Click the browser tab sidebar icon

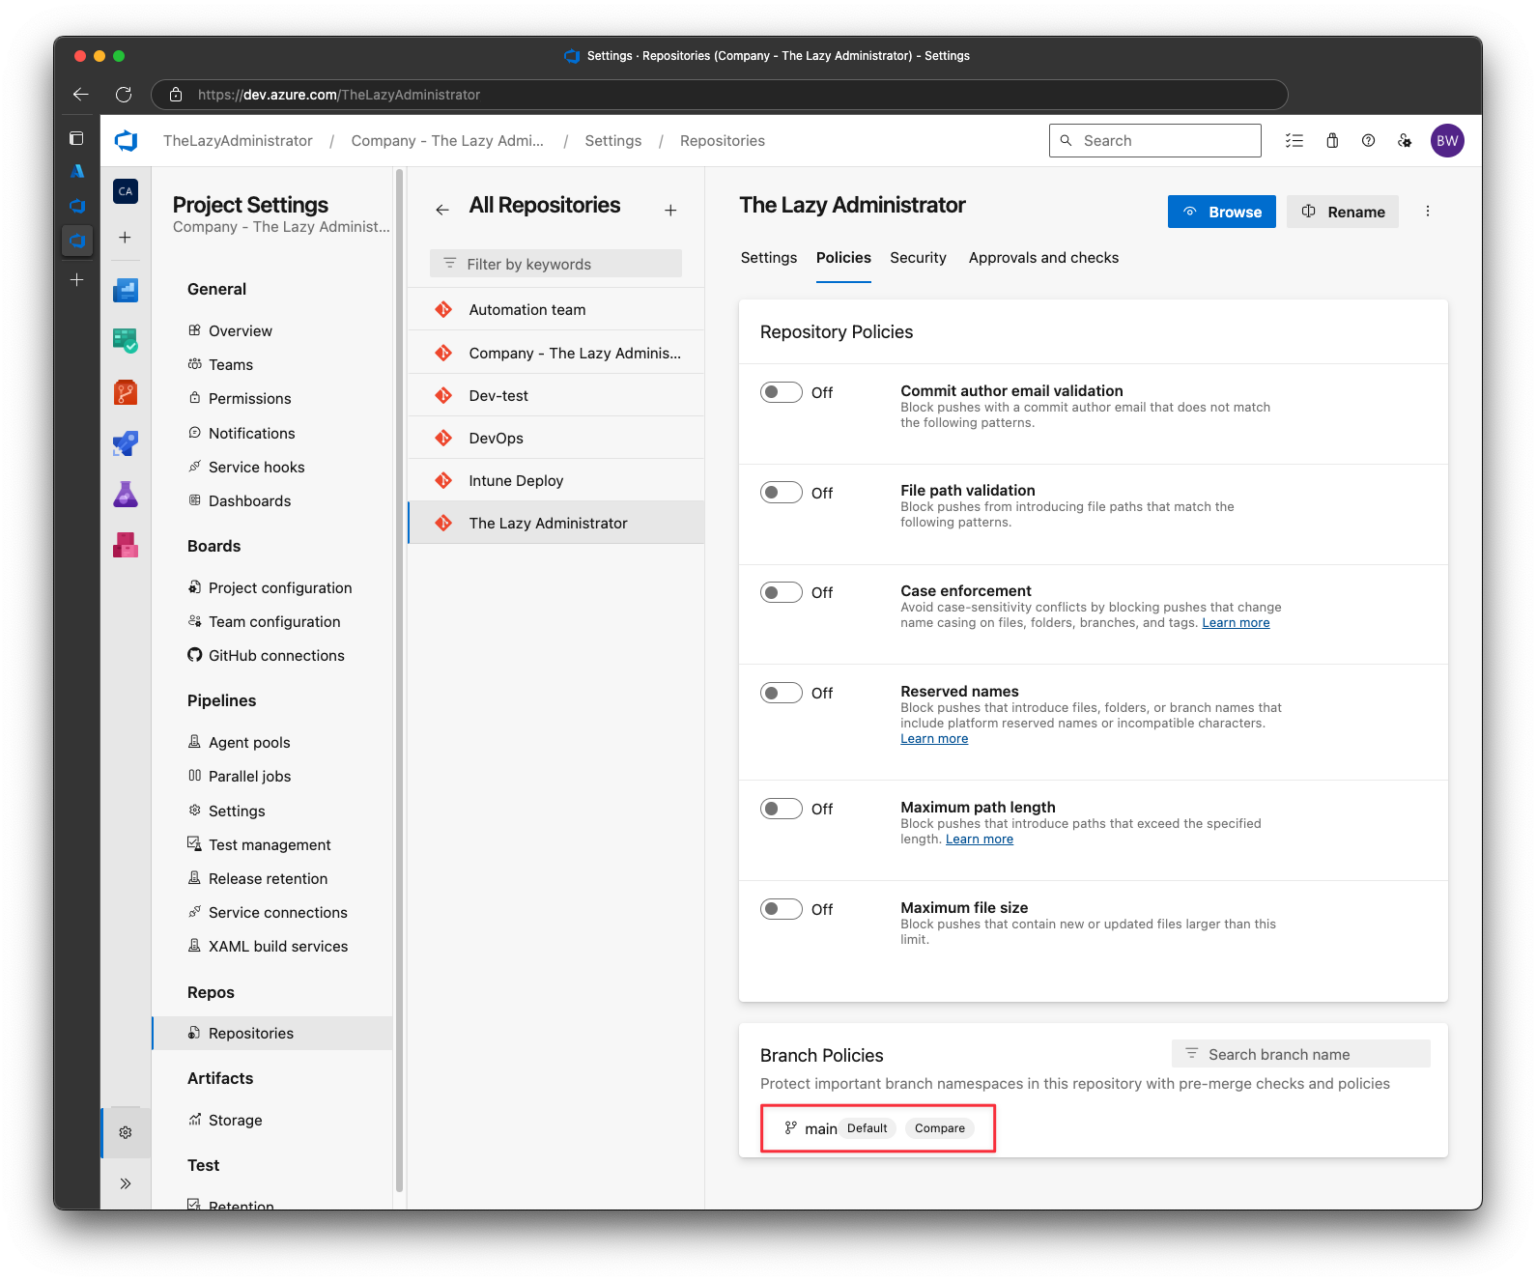pos(76,138)
